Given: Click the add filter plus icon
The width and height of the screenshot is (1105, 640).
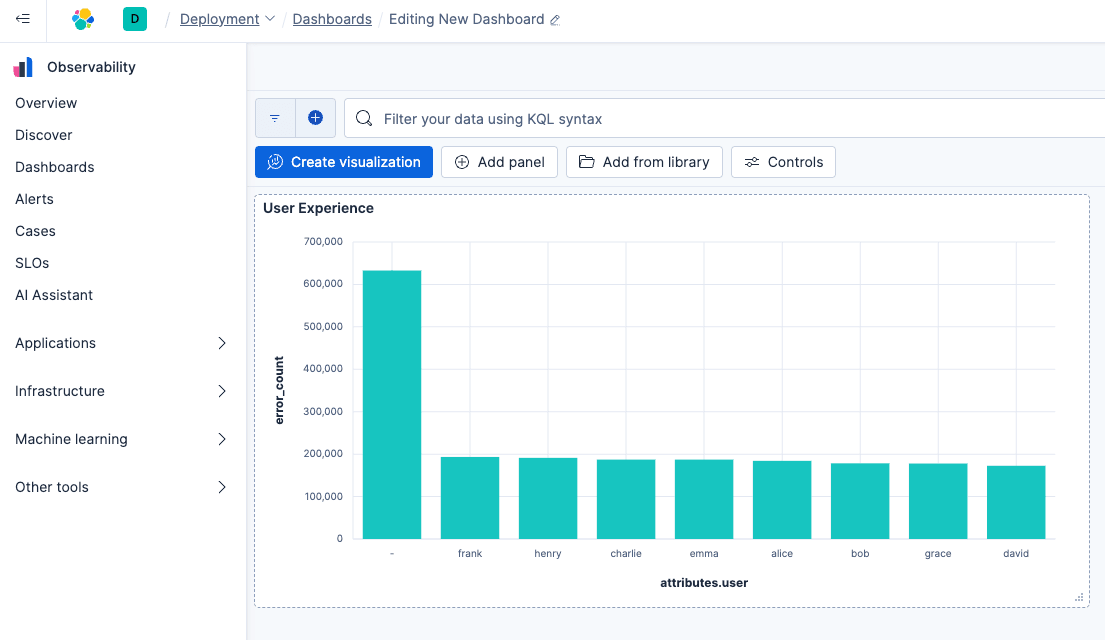Looking at the screenshot, I should pos(315,118).
